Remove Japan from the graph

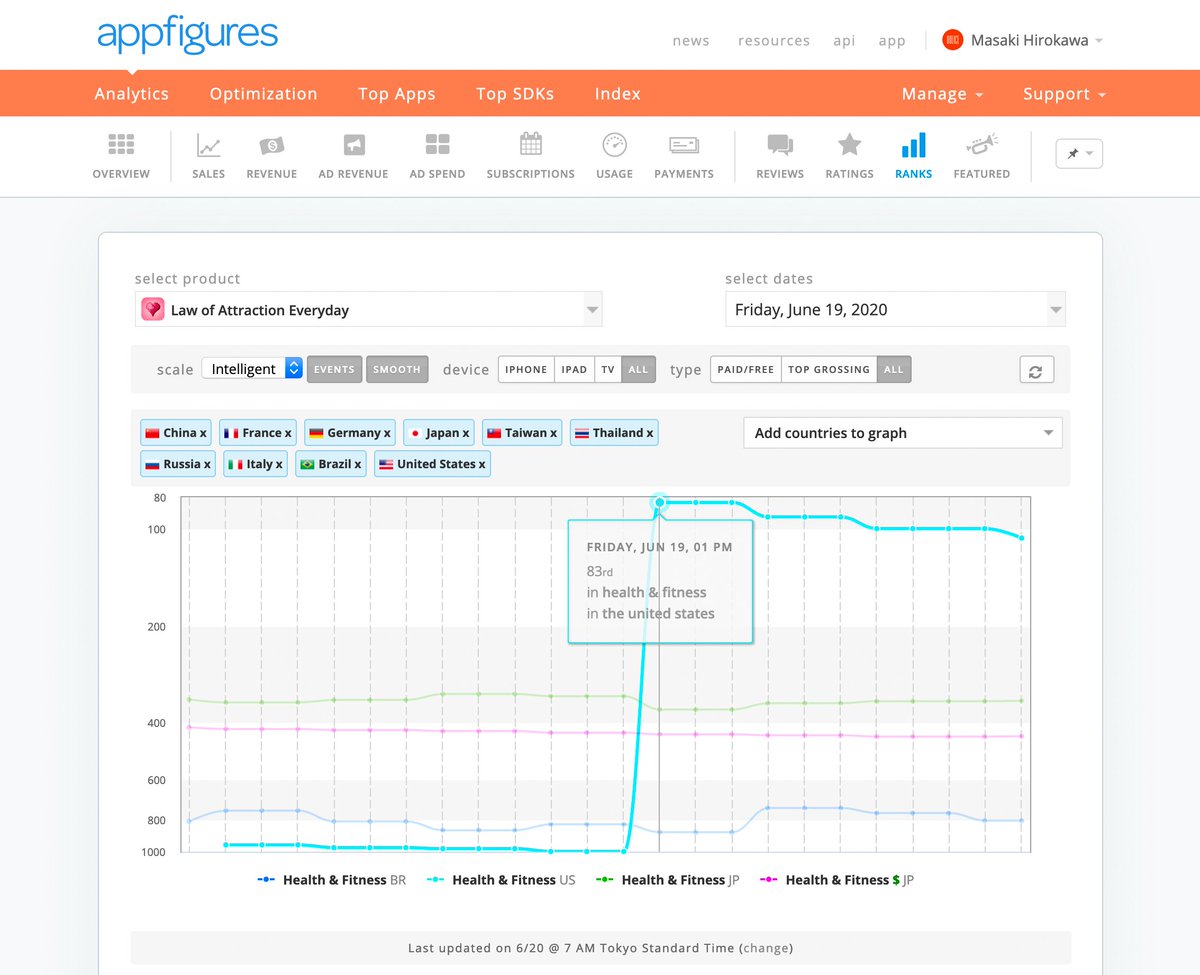coord(466,433)
